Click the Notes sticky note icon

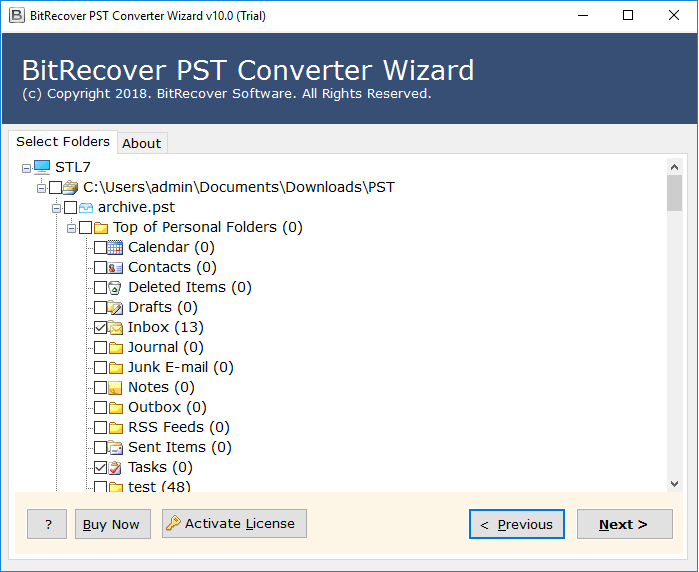tap(115, 388)
